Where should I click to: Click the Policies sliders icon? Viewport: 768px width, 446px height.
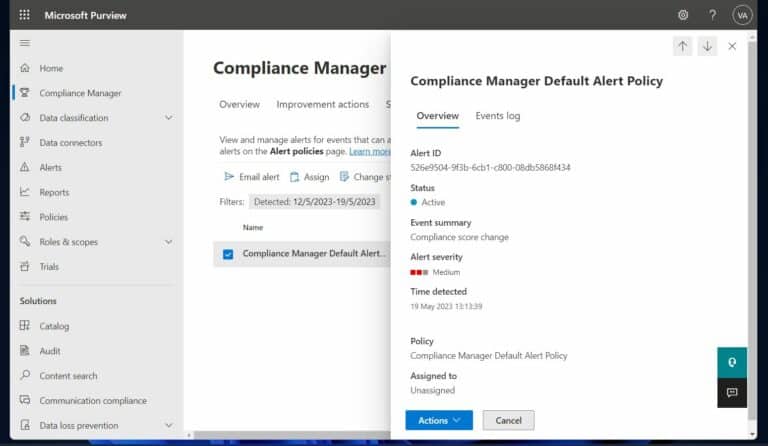(25, 216)
